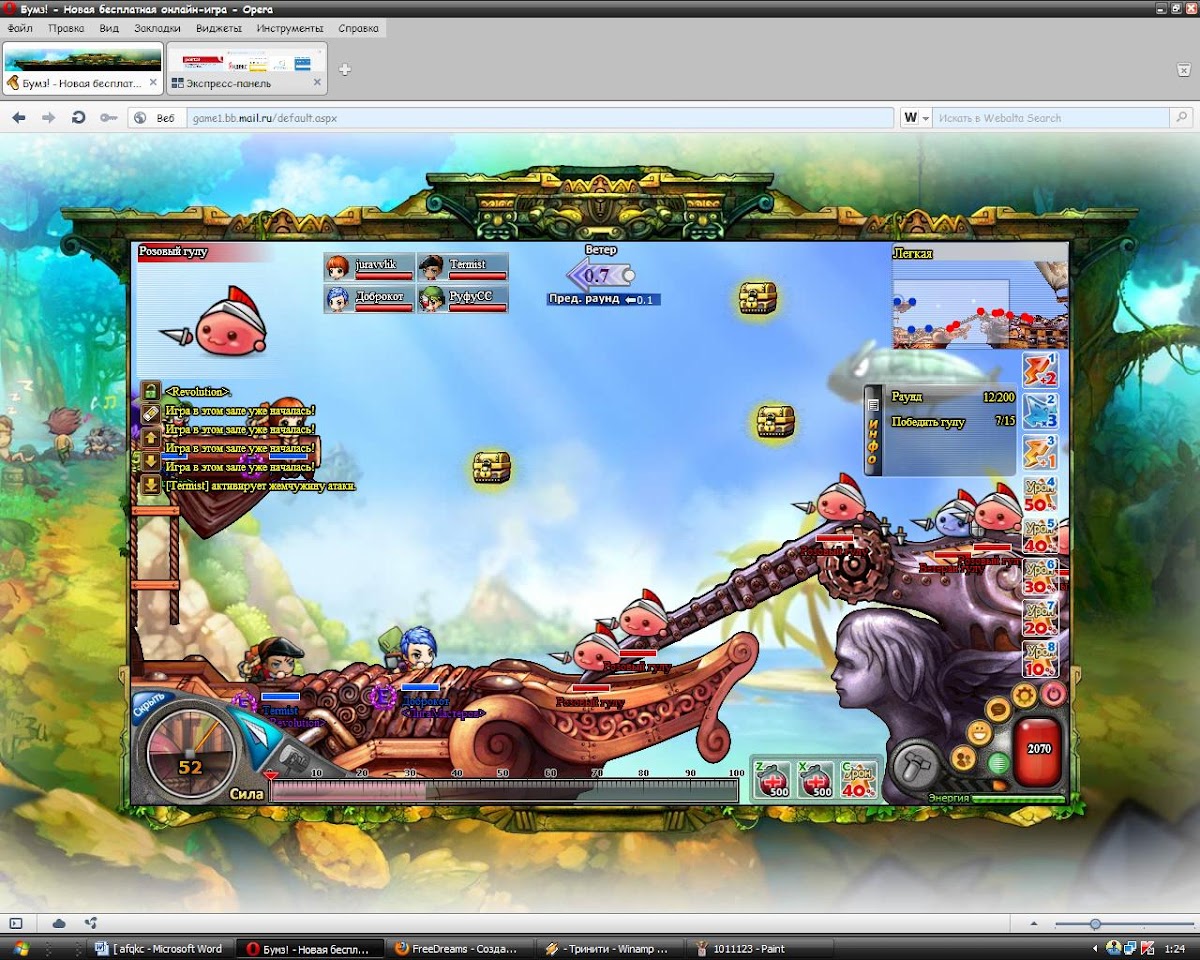Go back in Opera
This screenshot has width=1200, height=960.
(x=18, y=118)
